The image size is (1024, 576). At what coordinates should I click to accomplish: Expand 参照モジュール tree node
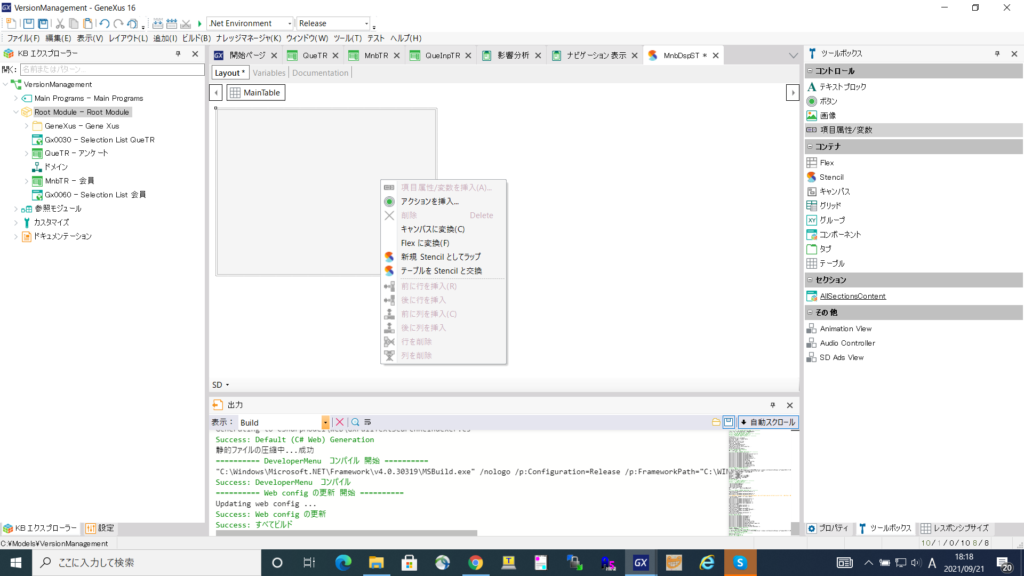click(16, 209)
